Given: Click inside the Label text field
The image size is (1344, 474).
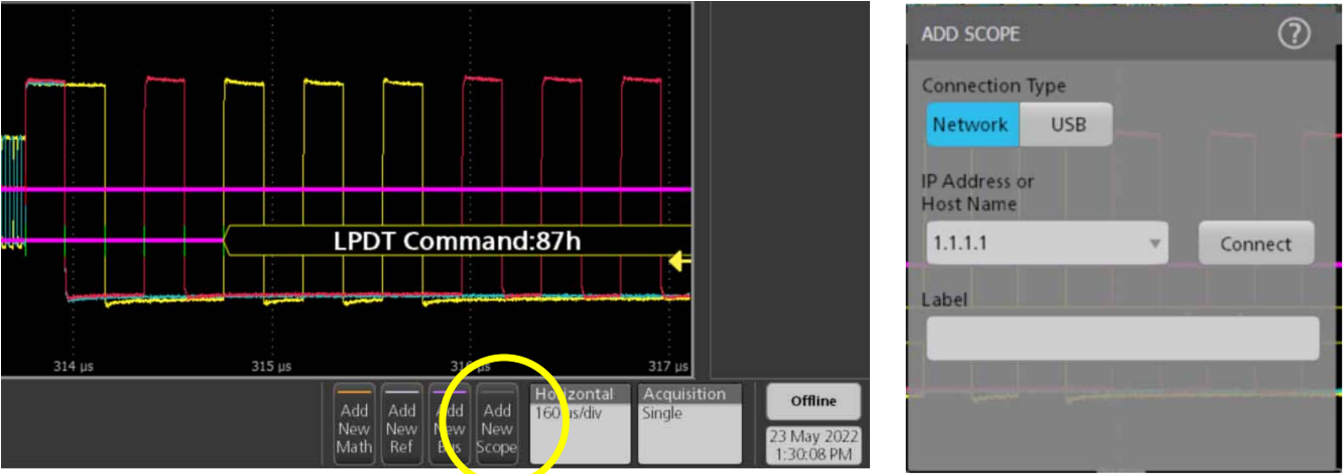Looking at the screenshot, I should 1122,338.
